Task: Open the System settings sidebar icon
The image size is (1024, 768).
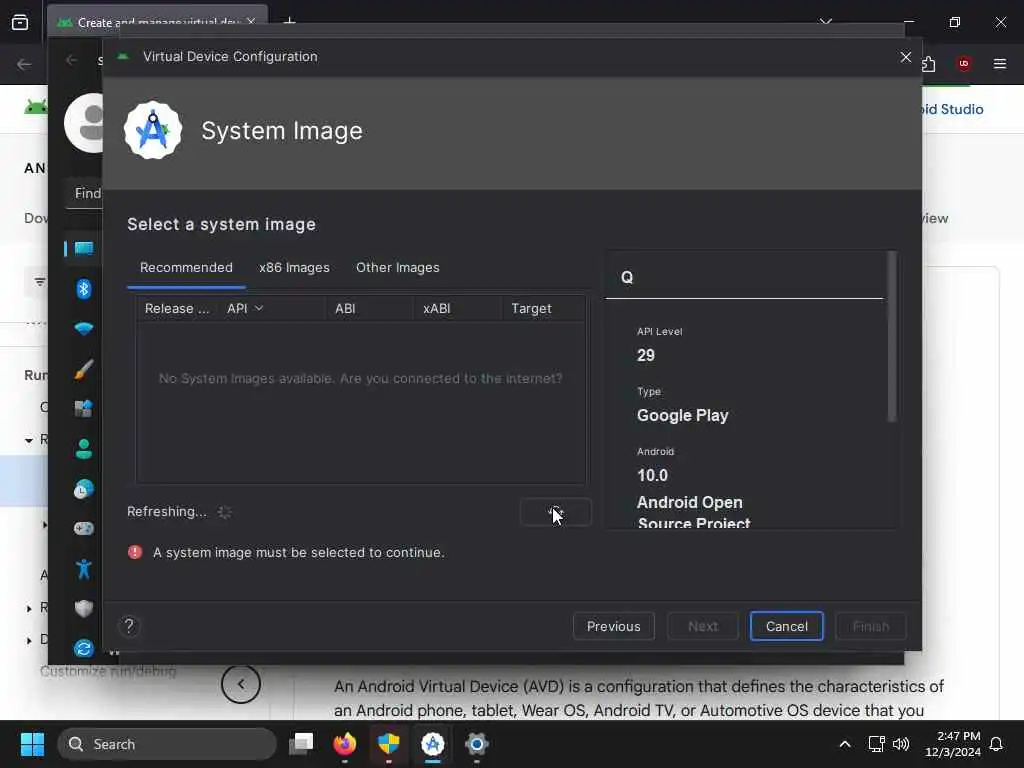Action: 84,249
